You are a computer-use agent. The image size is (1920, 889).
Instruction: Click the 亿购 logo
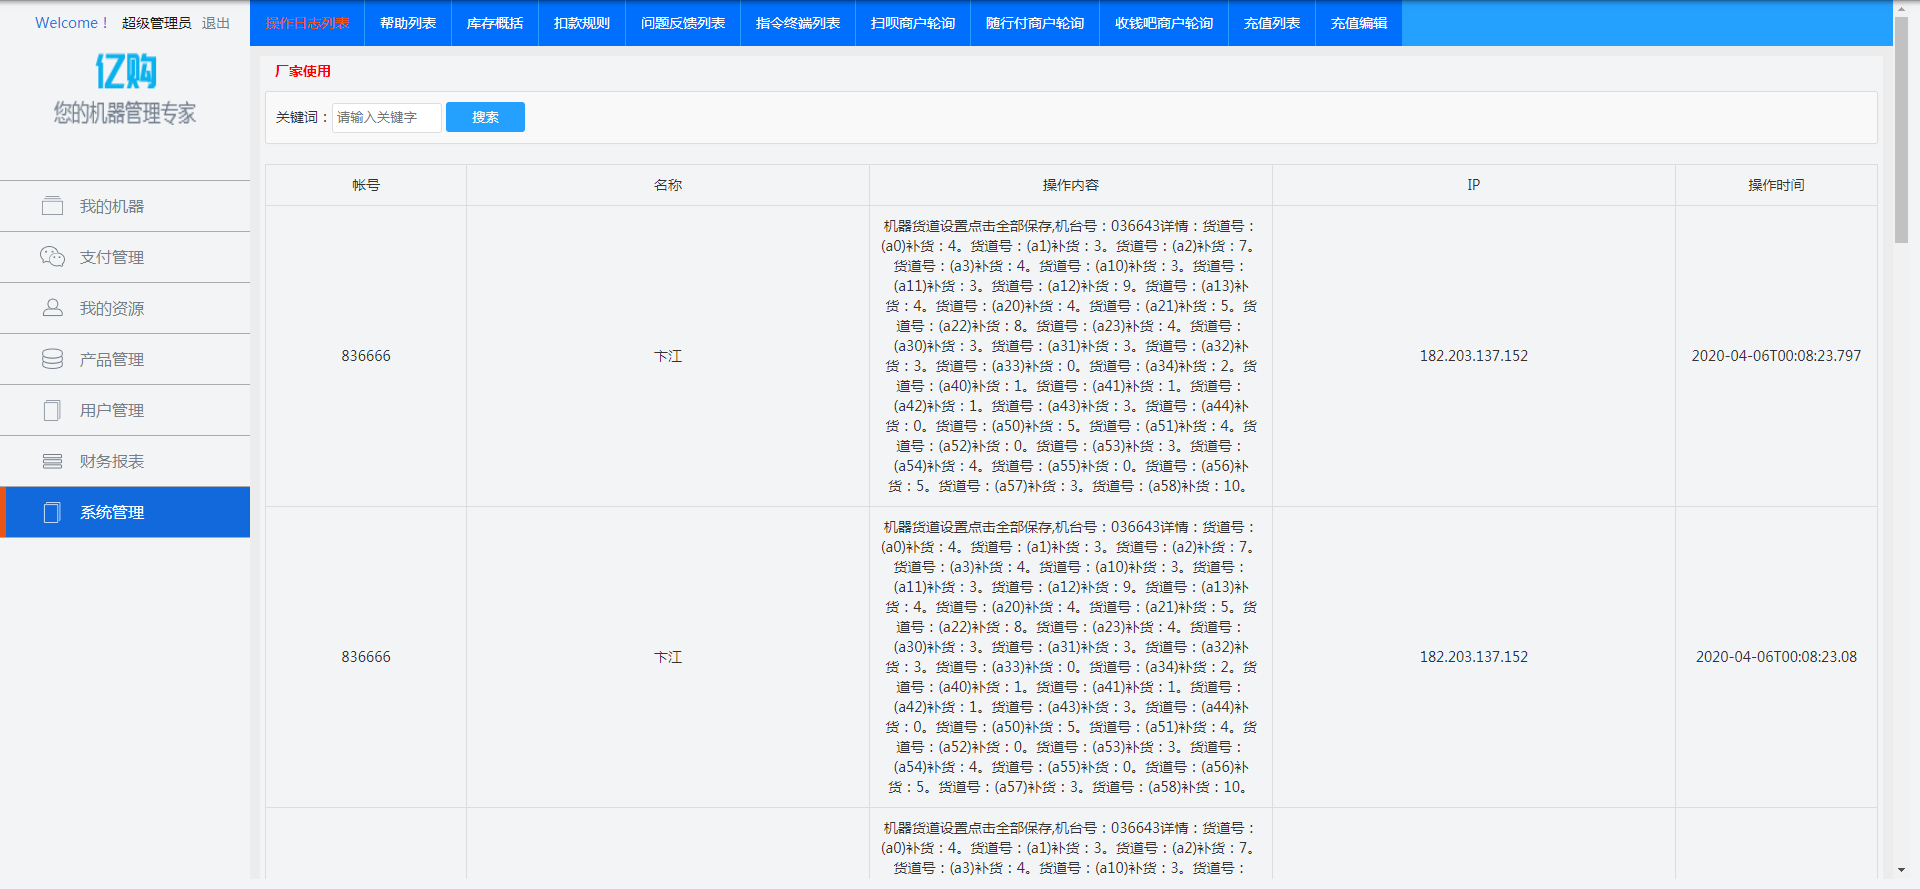click(x=125, y=72)
